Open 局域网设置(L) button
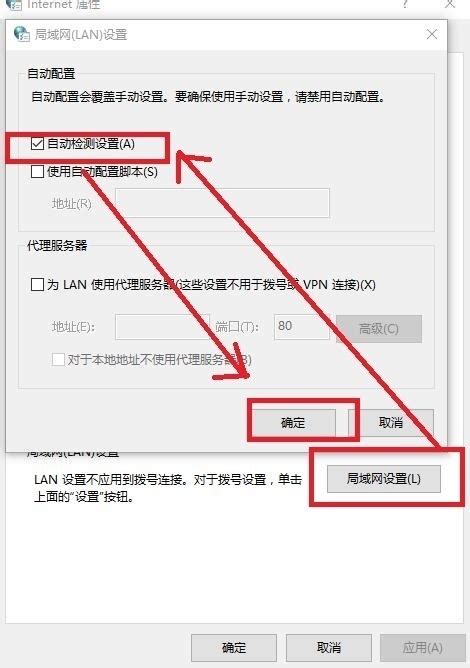The image size is (470, 668). 383,479
